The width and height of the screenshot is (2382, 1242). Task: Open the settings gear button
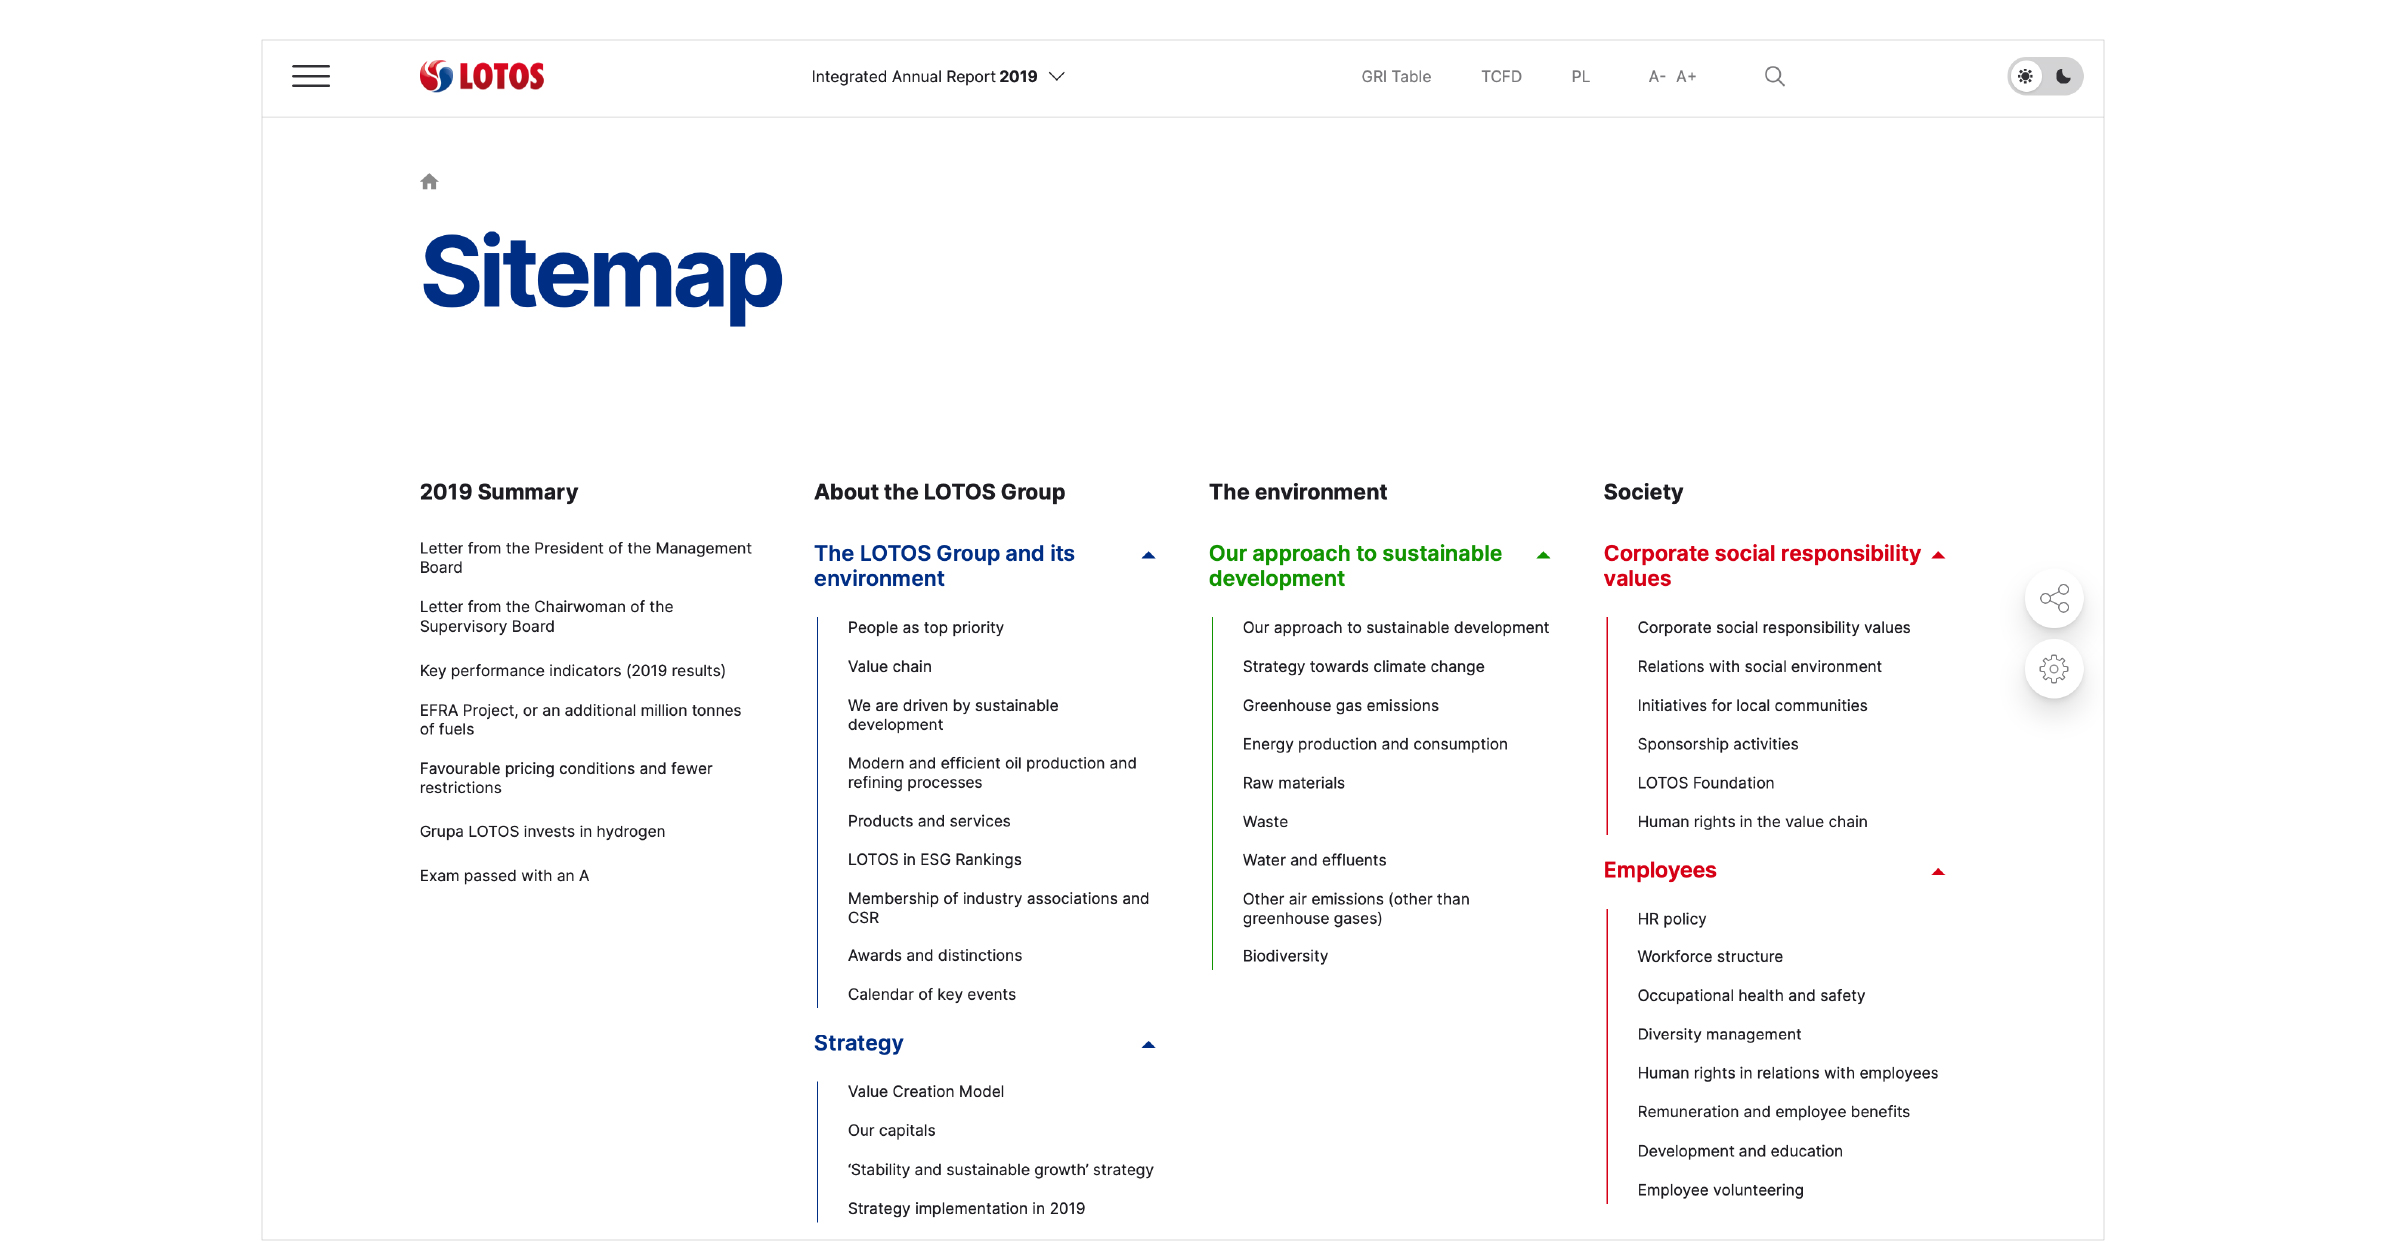click(2054, 669)
